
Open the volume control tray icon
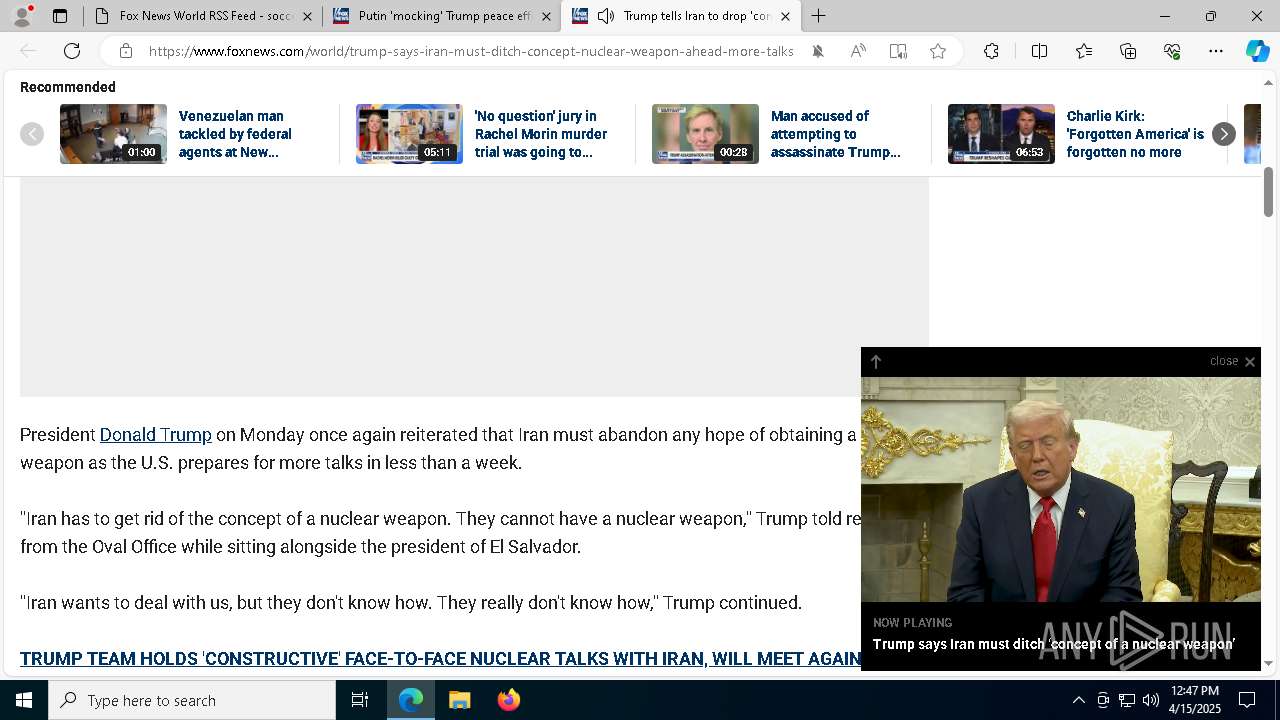(x=1151, y=700)
